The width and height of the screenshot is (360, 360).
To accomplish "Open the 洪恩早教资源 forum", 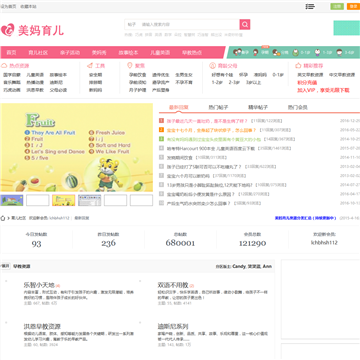I will (x=42, y=326).
